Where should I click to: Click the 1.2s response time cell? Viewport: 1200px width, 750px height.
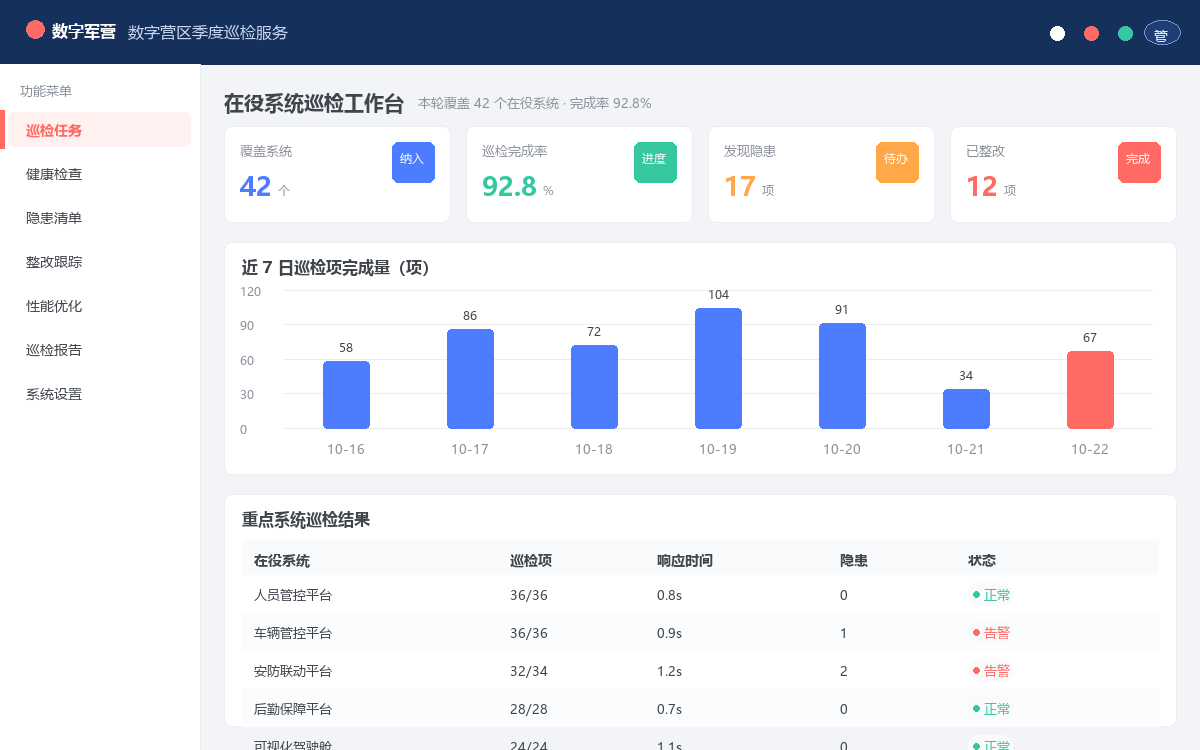pos(669,671)
